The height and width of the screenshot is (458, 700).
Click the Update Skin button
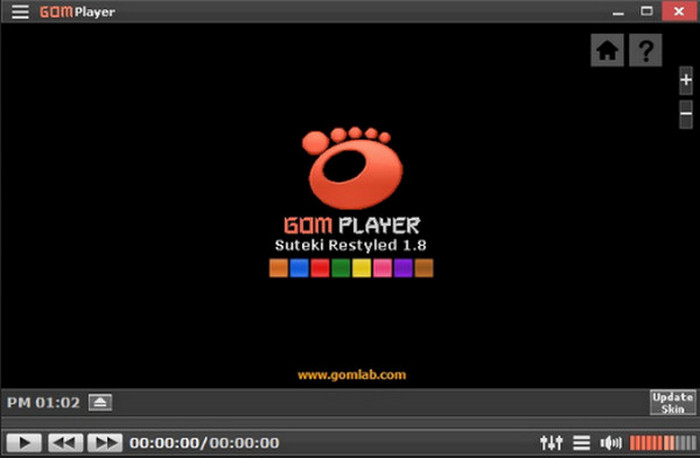tap(673, 403)
